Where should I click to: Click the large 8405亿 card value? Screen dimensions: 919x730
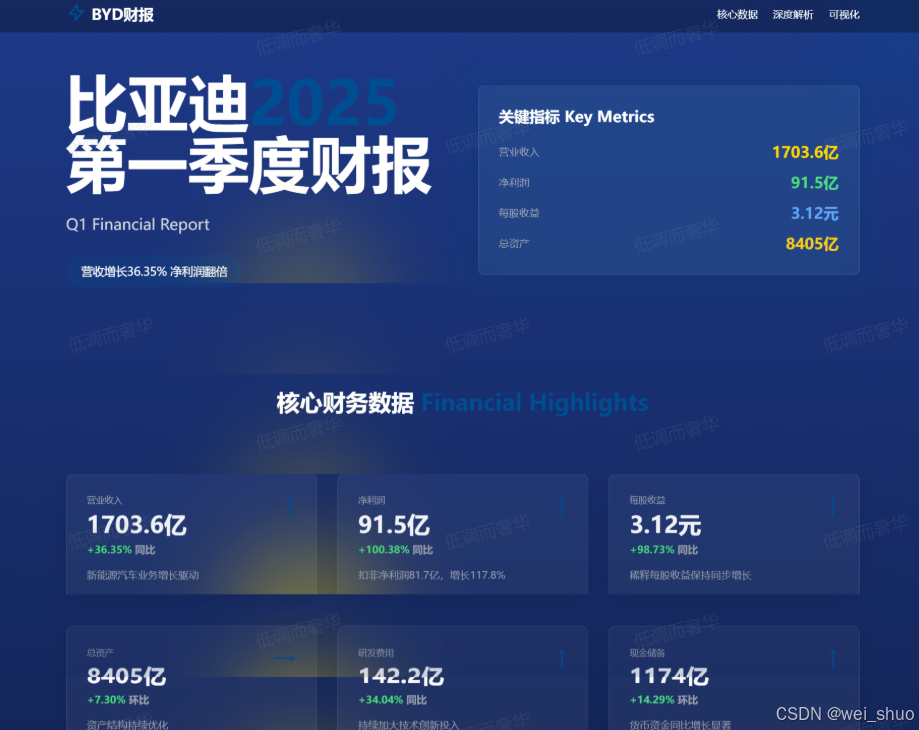[127, 677]
